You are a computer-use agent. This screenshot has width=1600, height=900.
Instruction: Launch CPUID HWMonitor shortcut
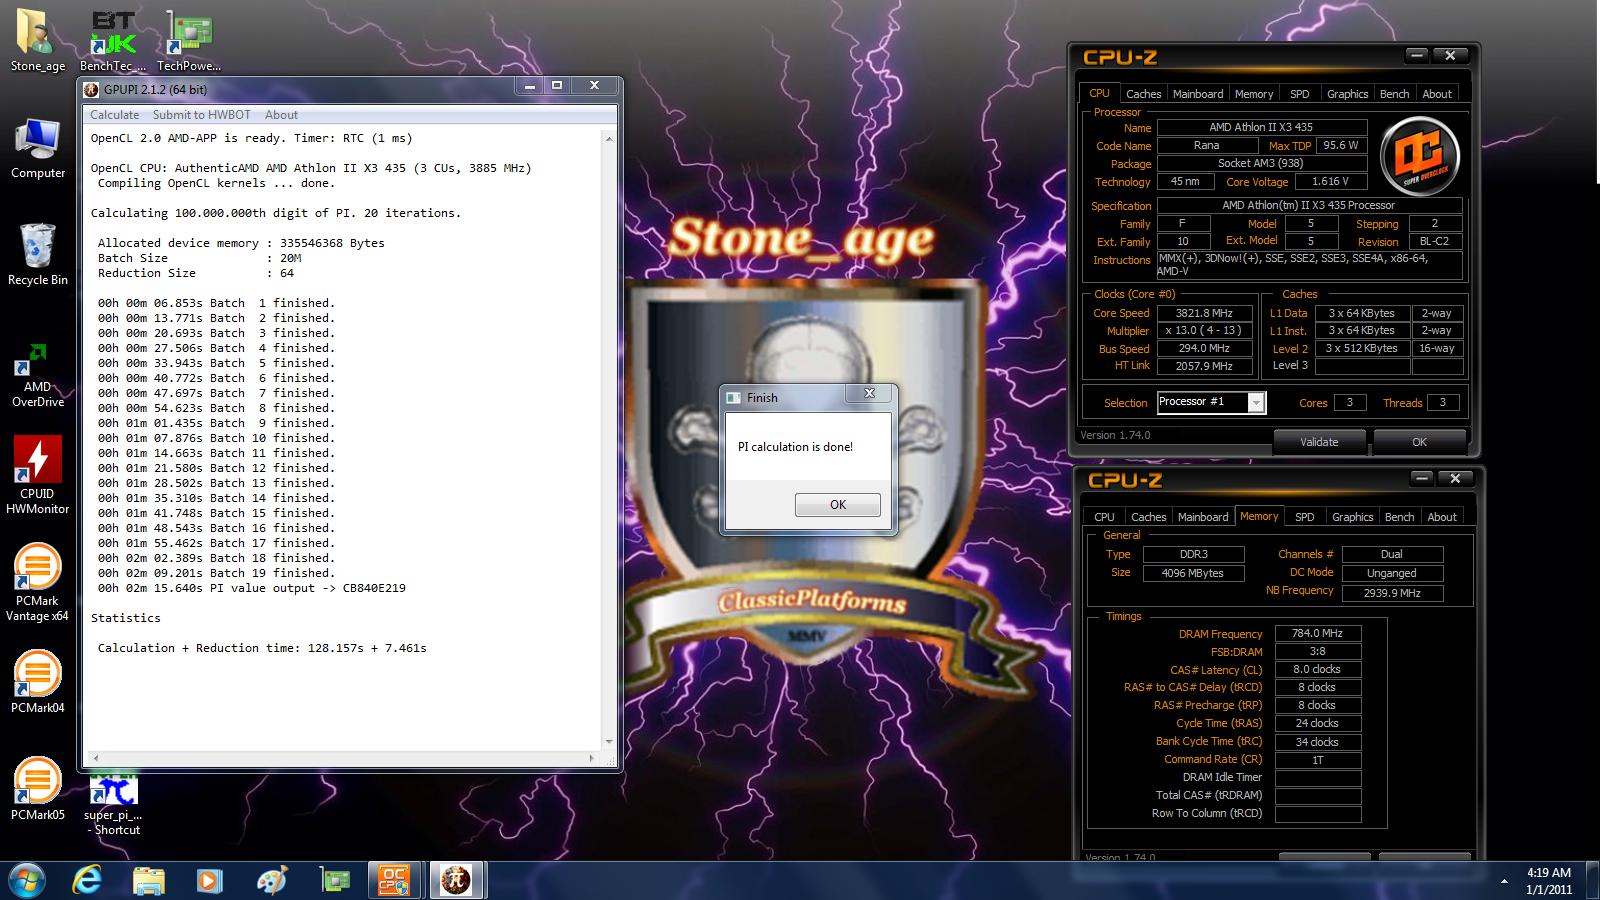tap(37, 474)
